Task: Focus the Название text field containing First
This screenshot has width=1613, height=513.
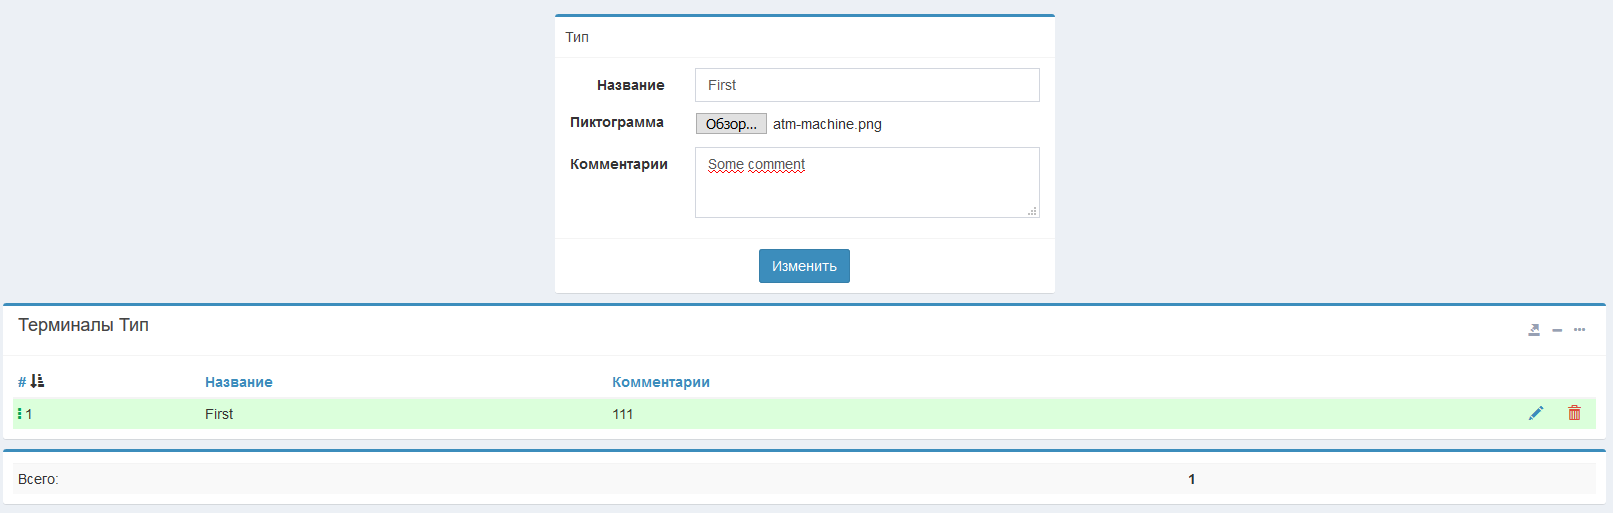Action: point(866,85)
